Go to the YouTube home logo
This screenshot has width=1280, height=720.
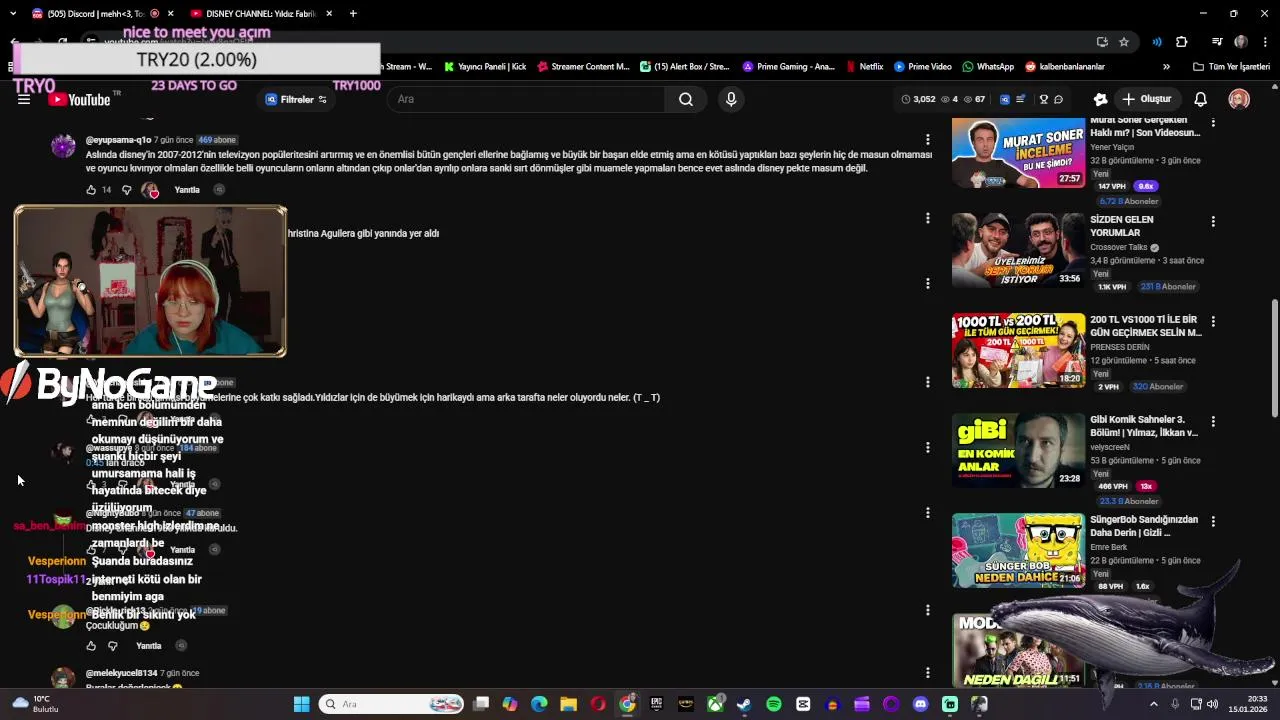(80, 99)
